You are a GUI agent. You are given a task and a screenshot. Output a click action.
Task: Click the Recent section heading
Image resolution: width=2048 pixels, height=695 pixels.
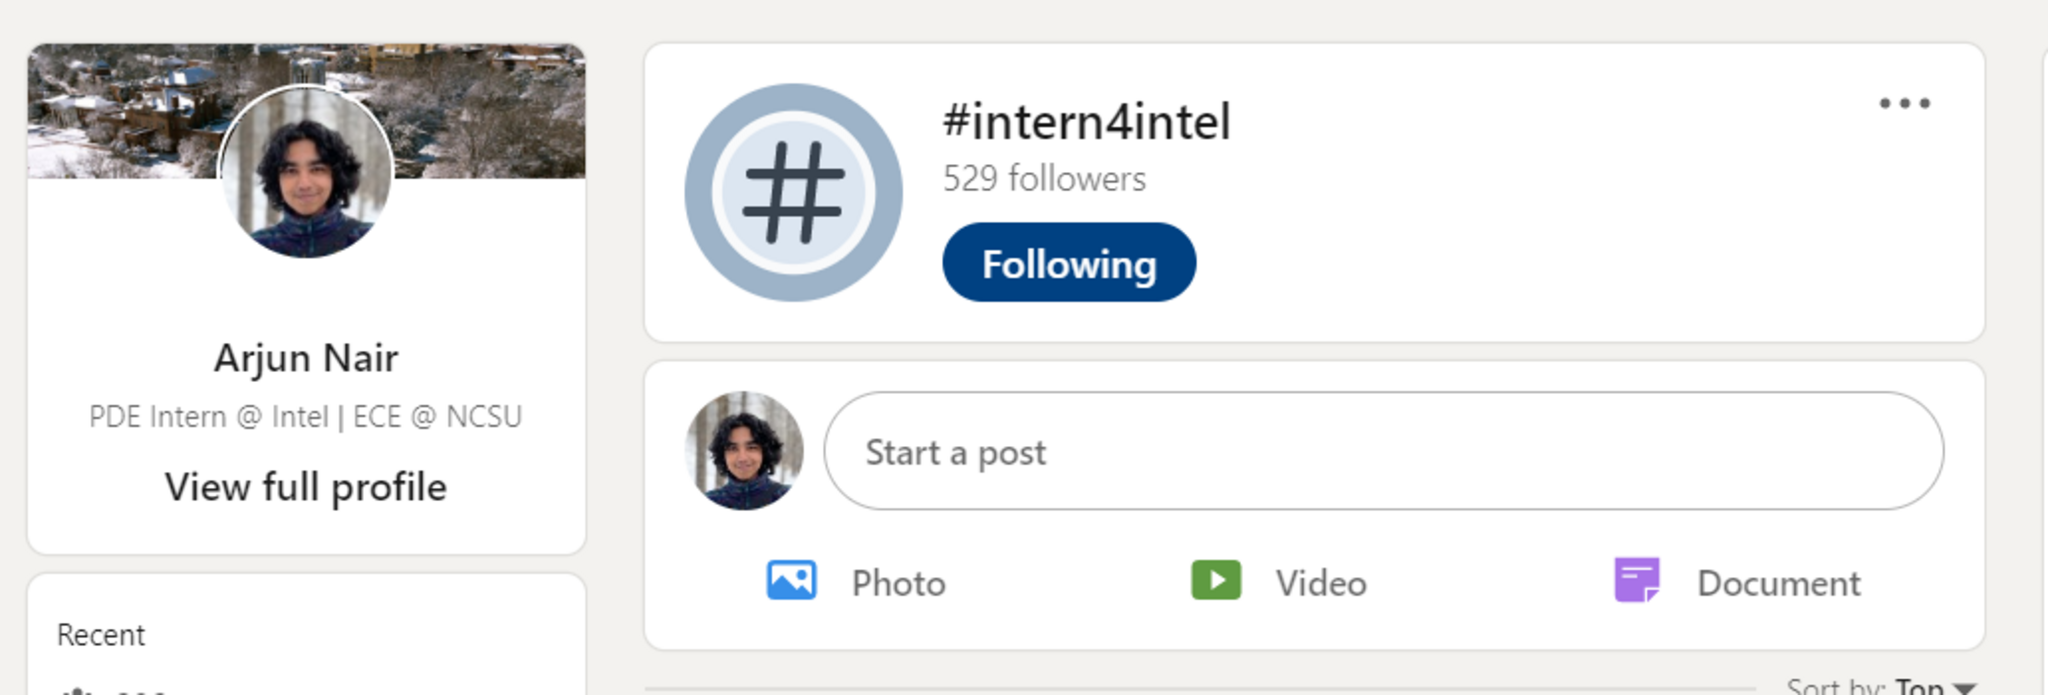101,635
